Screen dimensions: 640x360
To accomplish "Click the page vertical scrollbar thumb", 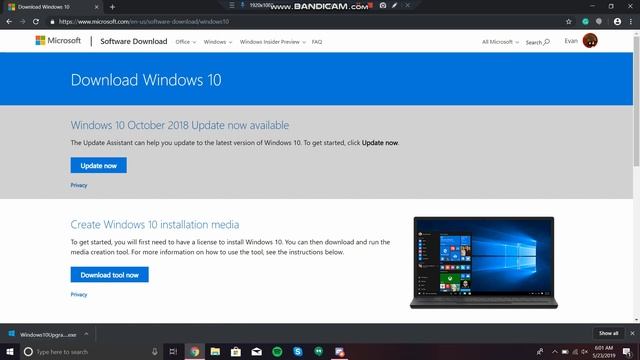I will [x=636, y=101].
